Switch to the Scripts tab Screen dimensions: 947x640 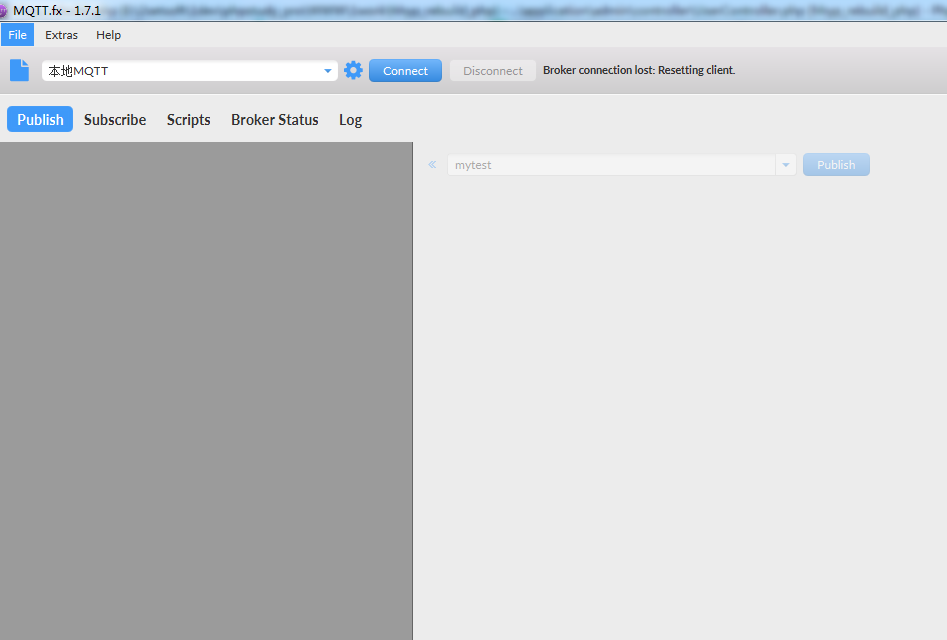(188, 120)
